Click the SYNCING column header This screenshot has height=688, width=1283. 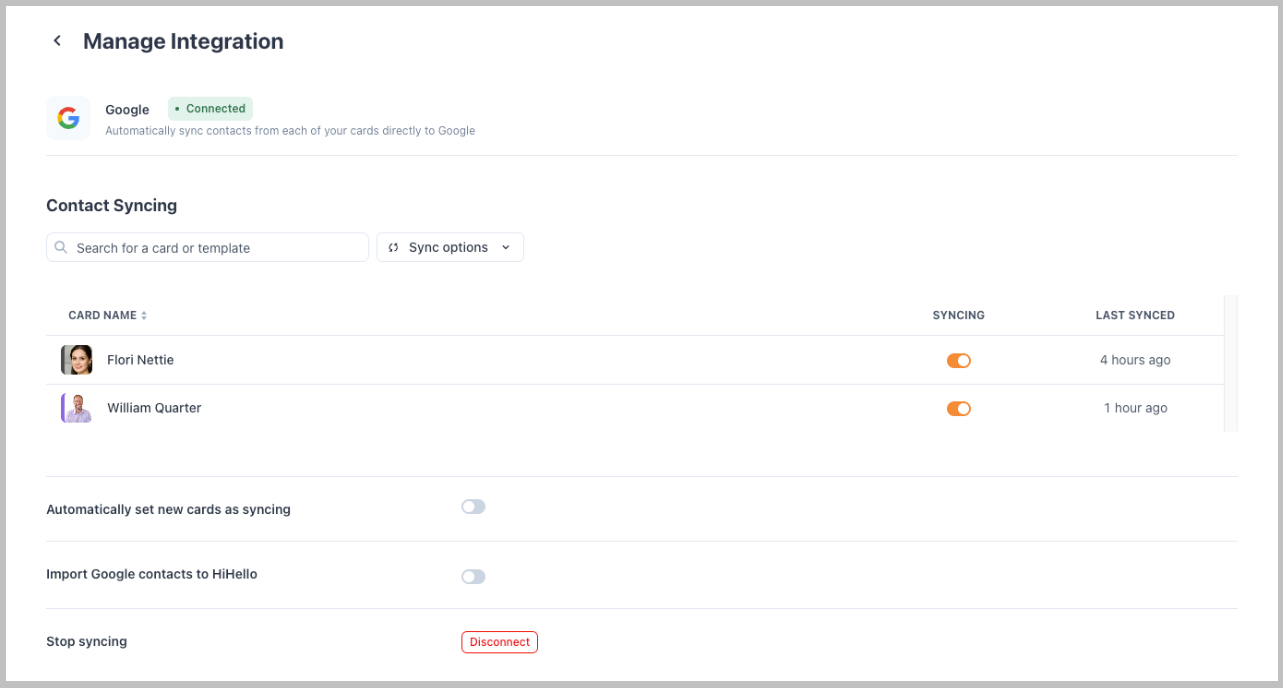[x=958, y=315]
